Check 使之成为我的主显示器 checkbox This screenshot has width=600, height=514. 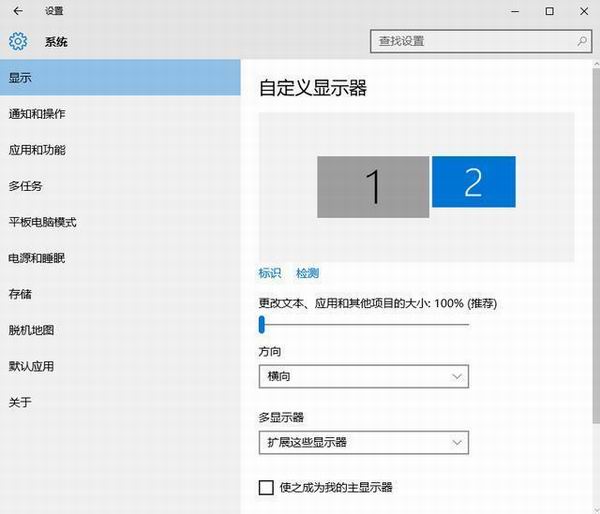[x=266, y=488]
